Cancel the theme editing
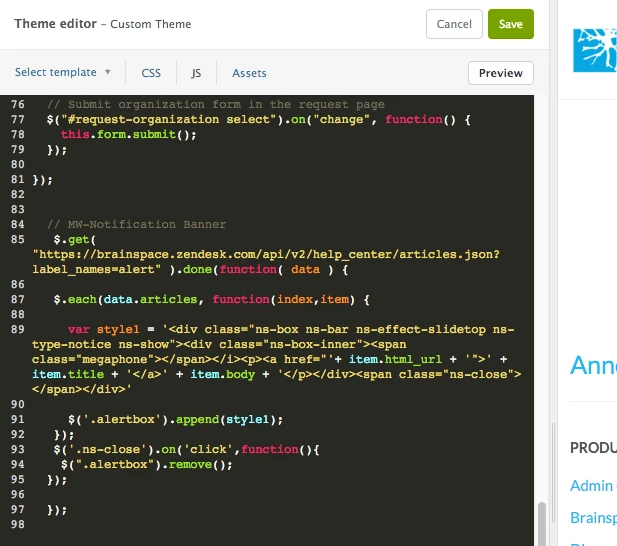The width and height of the screenshot is (617, 546). click(x=454, y=24)
